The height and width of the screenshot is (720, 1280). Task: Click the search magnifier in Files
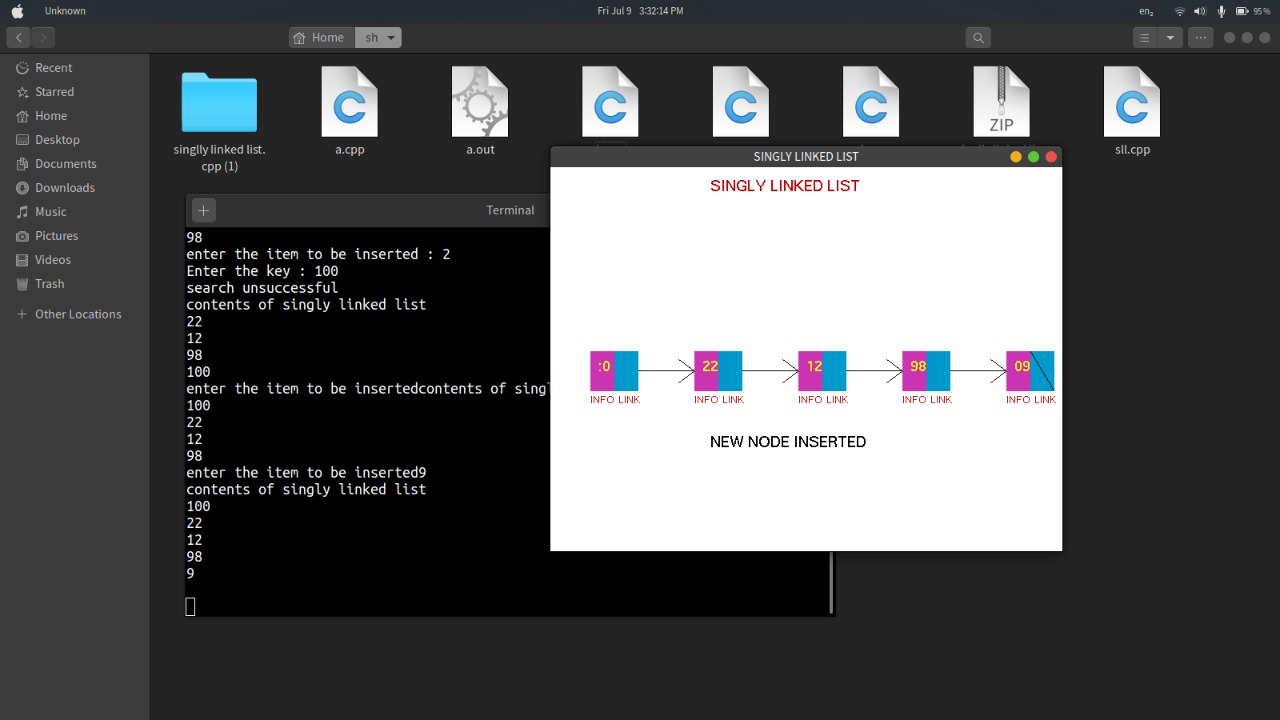coord(978,38)
